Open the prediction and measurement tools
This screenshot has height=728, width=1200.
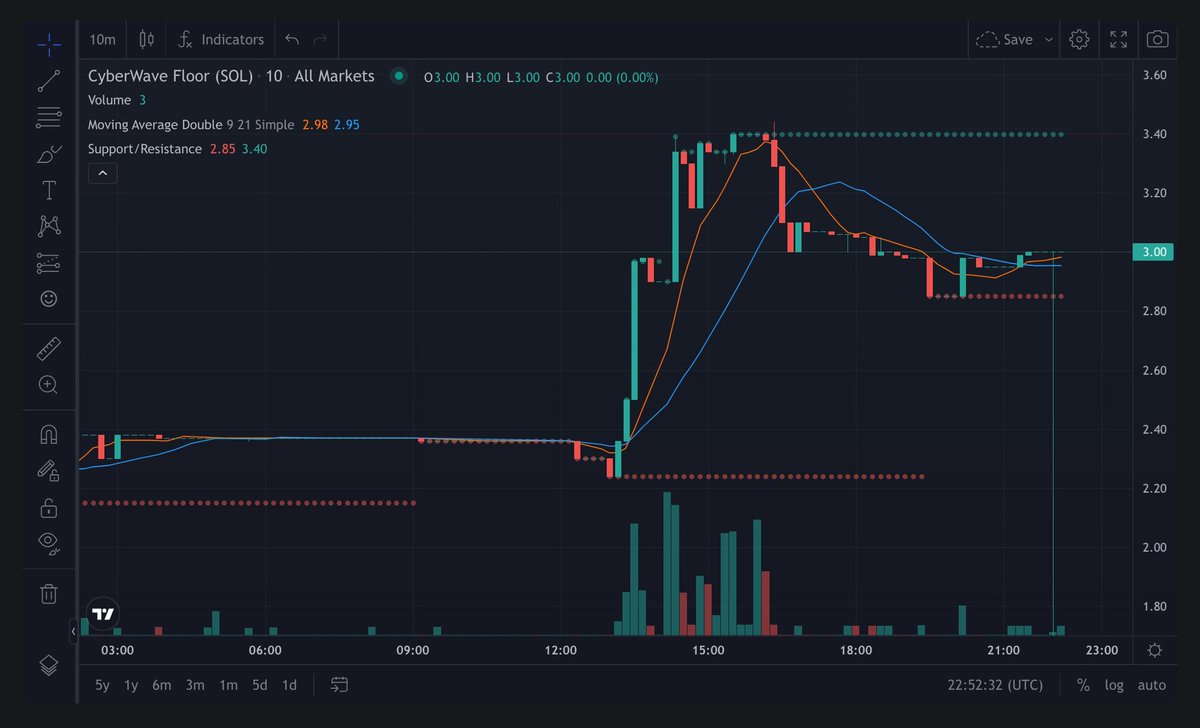point(48,262)
